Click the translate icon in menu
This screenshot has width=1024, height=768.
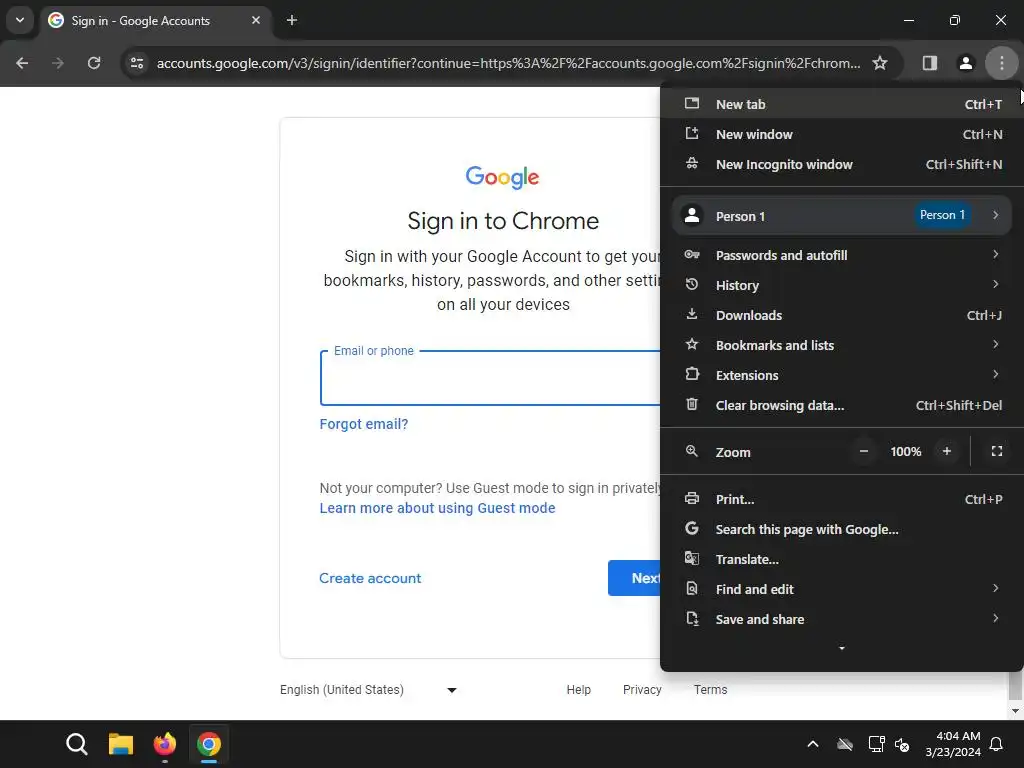[692, 558]
